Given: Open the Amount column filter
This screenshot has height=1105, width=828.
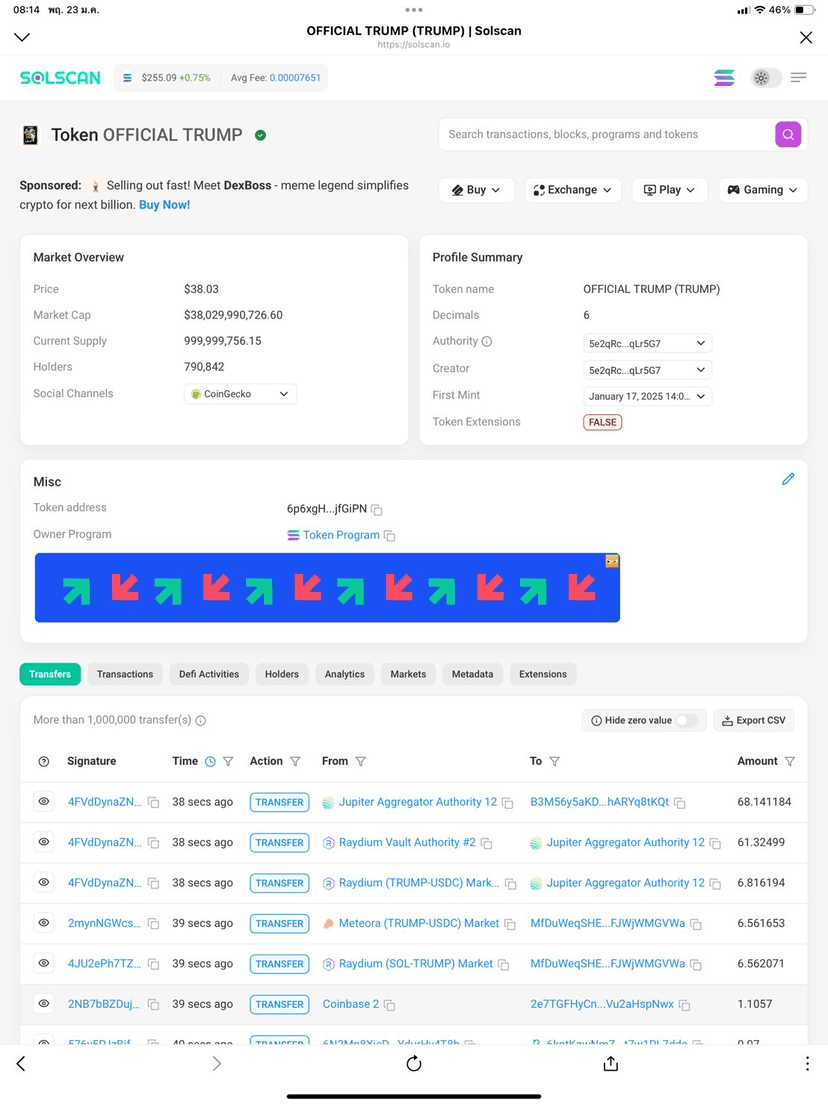Looking at the screenshot, I should pyautogui.click(x=790, y=762).
